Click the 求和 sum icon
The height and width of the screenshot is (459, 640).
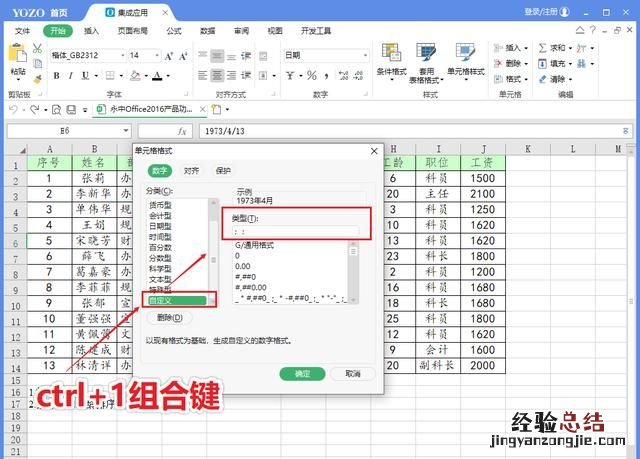click(x=542, y=48)
